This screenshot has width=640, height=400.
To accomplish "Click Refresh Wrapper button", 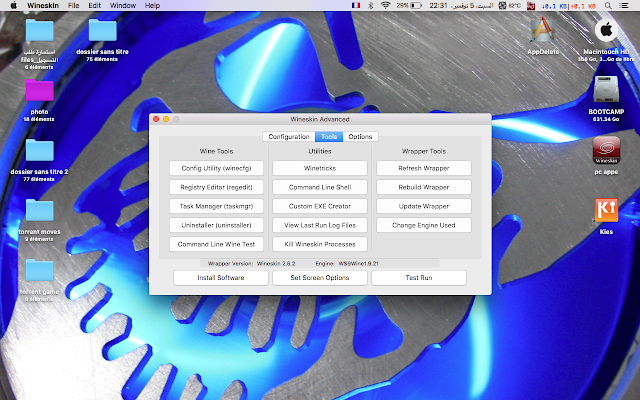I will (424, 168).
